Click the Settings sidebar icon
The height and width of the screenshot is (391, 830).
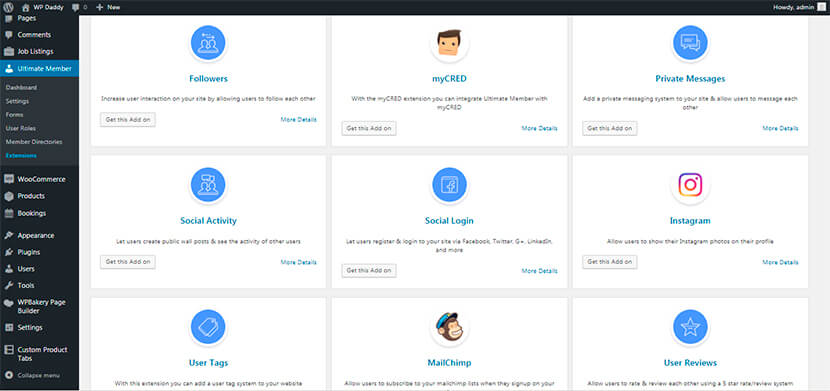coord(8,328)
